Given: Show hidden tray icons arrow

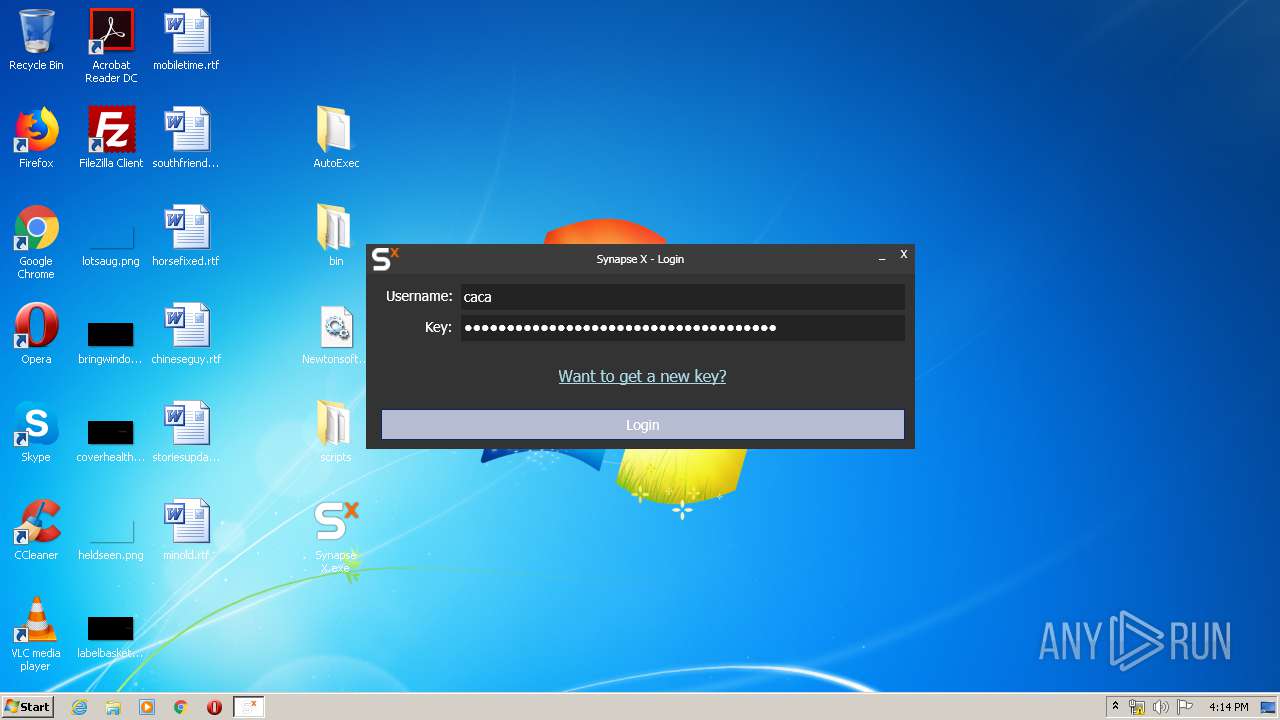Looking at the screenshot, I should pos(1115,707).
